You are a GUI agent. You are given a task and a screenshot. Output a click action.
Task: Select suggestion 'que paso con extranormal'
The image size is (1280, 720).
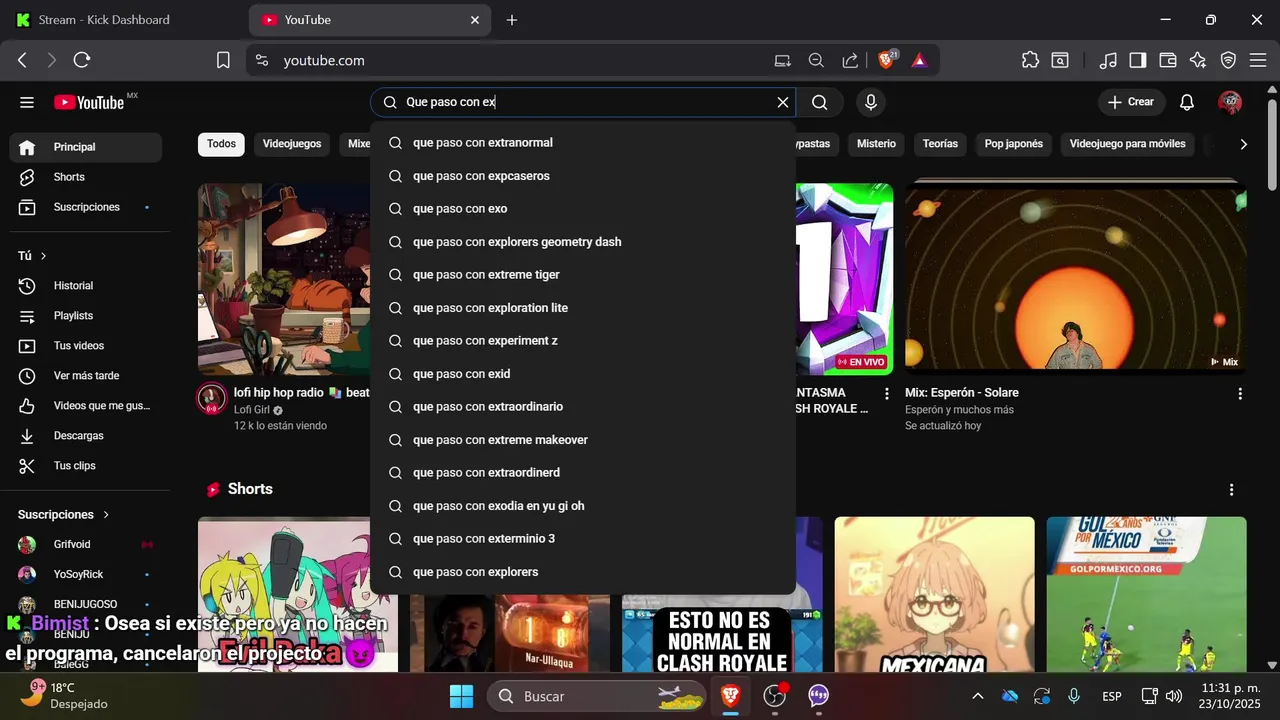[x=583, y=143]
